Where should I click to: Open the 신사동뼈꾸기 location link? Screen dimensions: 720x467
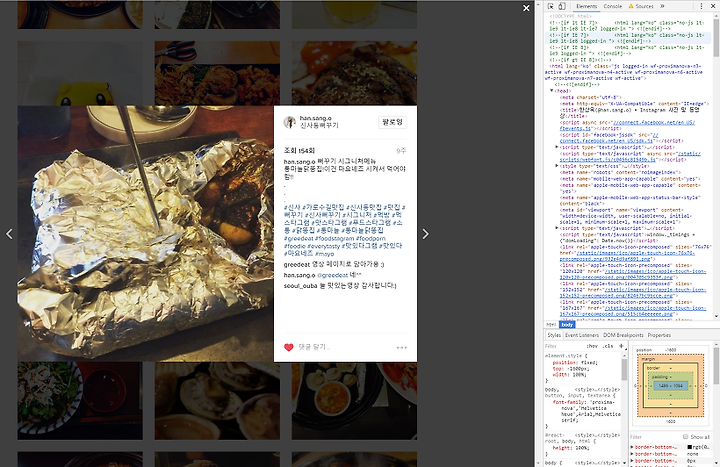pos(319,125)
